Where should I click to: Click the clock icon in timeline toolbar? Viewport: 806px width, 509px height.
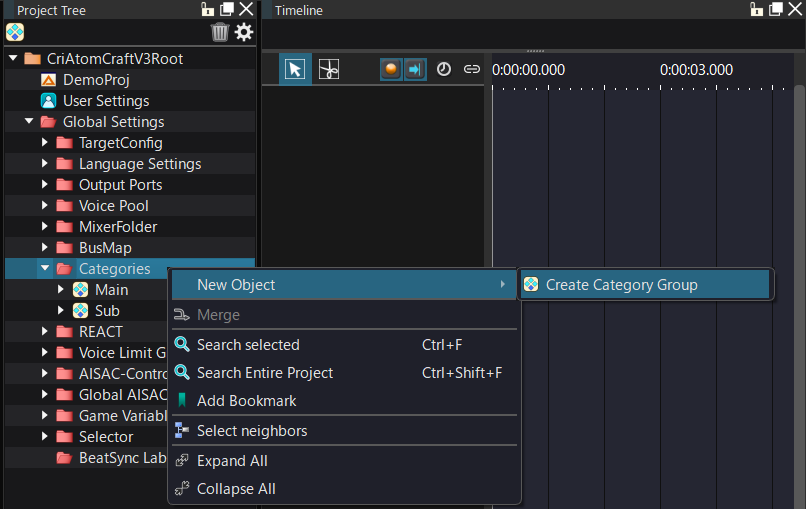point(444,69)
